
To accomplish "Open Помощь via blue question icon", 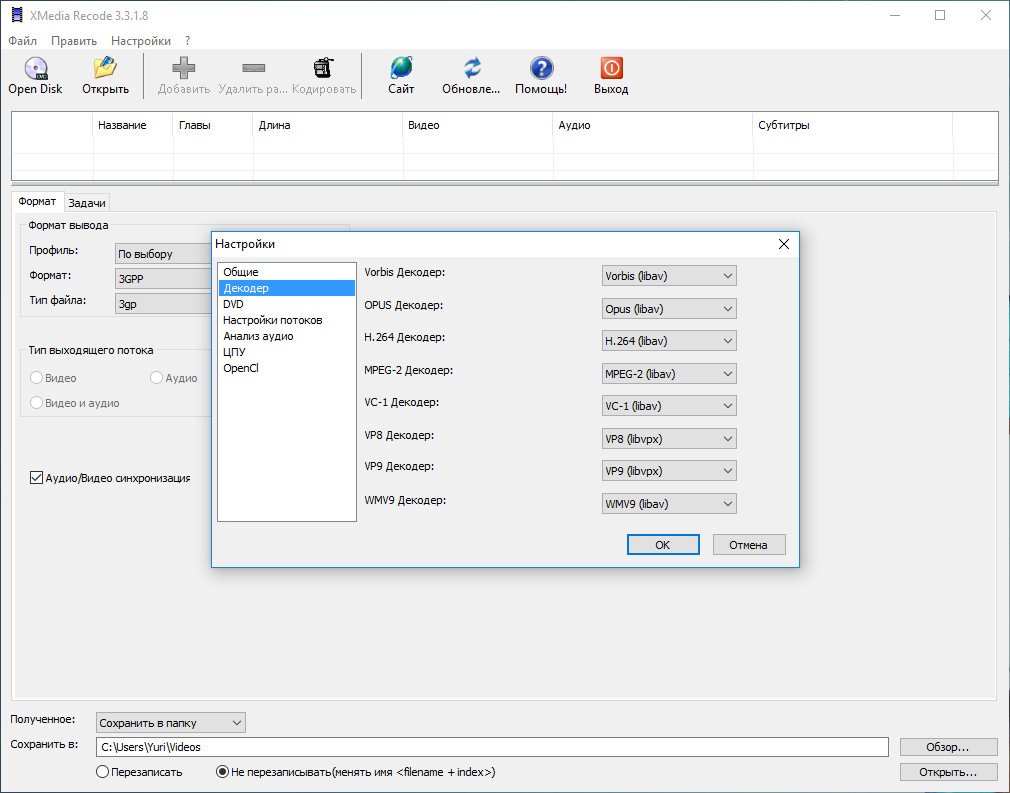I will click(x=541, y=69).
